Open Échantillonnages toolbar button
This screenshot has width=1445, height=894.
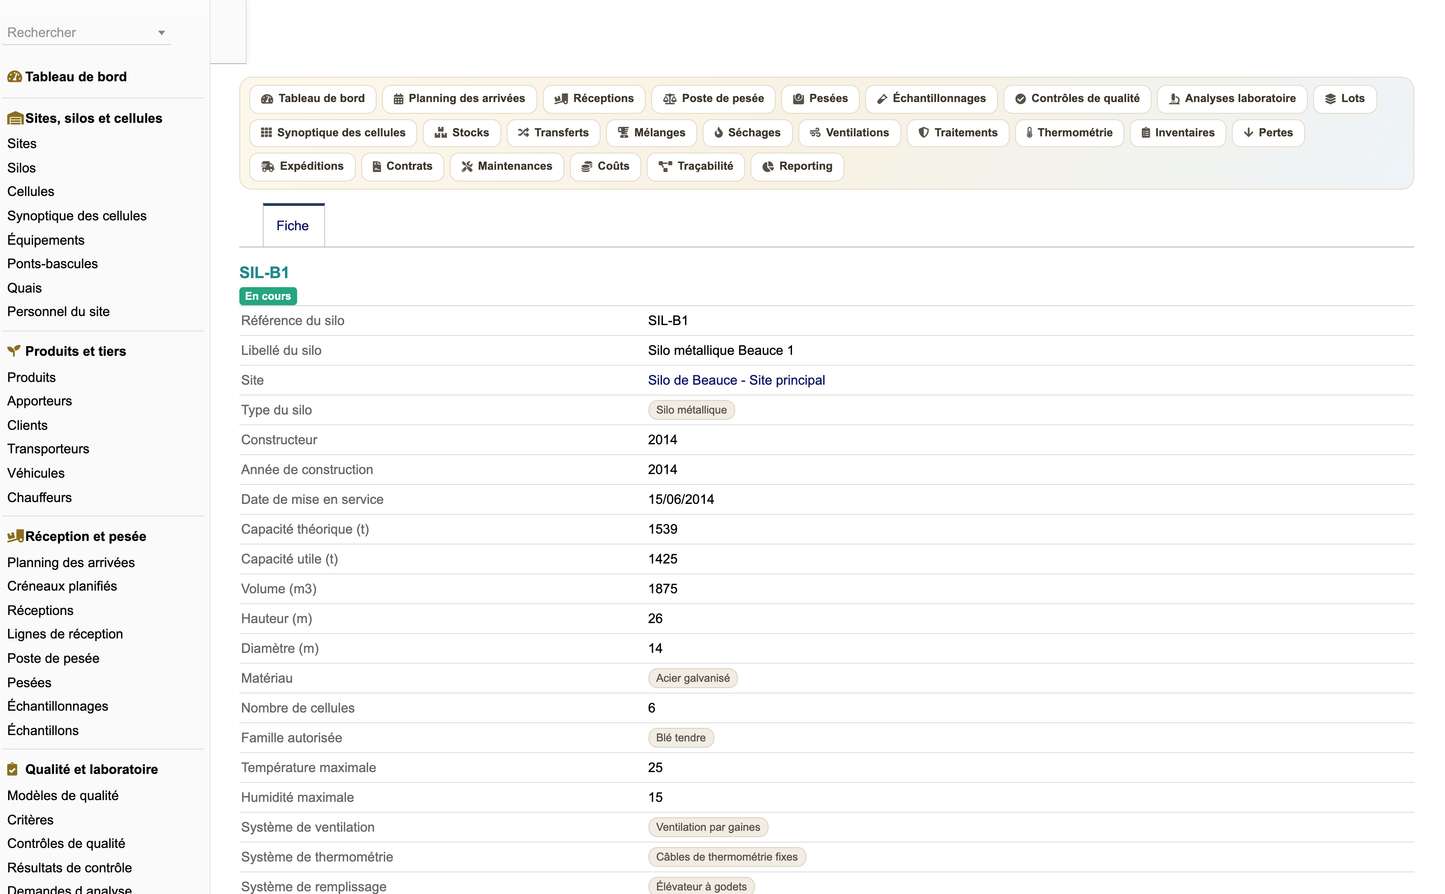(931, 99)
